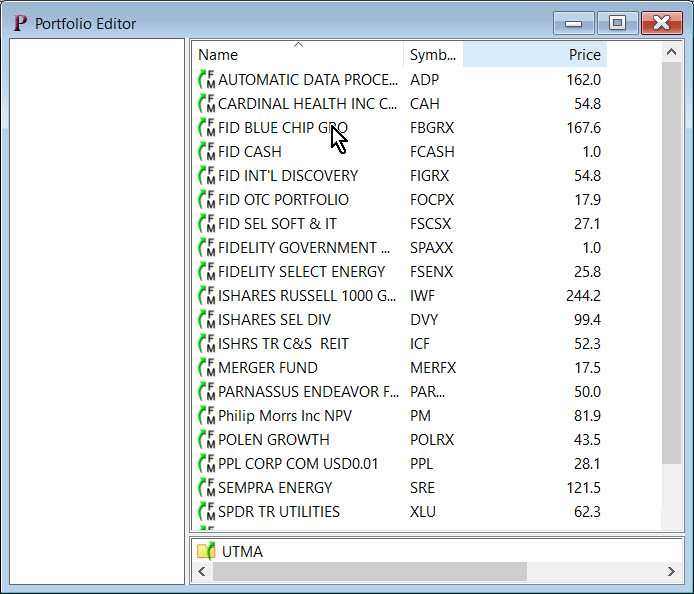Click the ADP symbol cell

click(x=424, y=80)
